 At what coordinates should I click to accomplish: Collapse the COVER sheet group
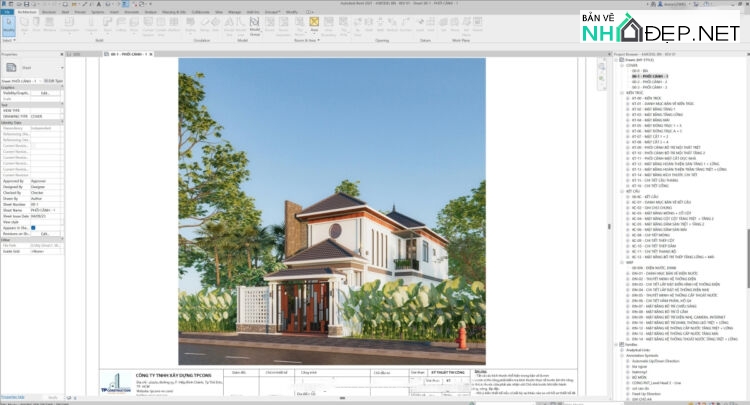622,64
